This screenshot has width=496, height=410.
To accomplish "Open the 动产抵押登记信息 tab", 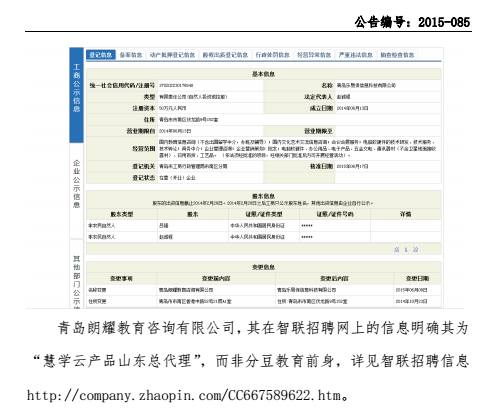I will [172, 55].
